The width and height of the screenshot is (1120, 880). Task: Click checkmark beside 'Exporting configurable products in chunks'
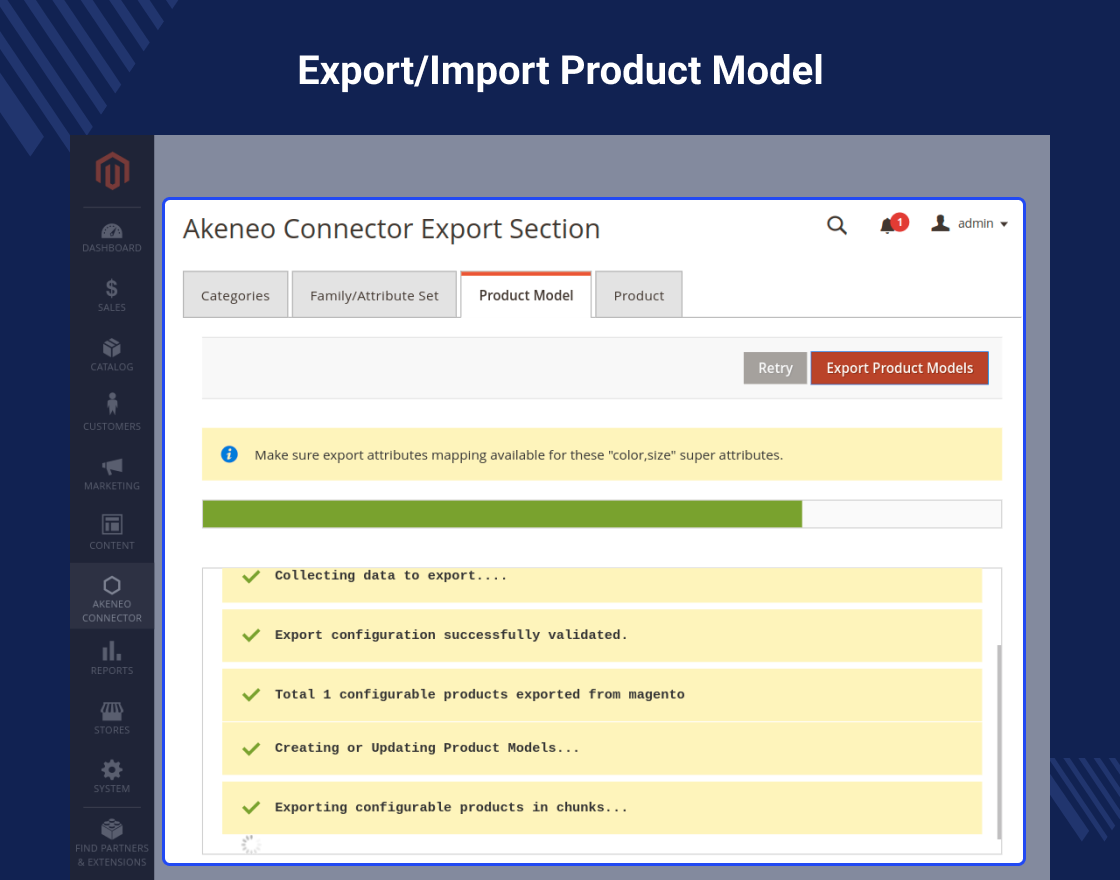251,807
